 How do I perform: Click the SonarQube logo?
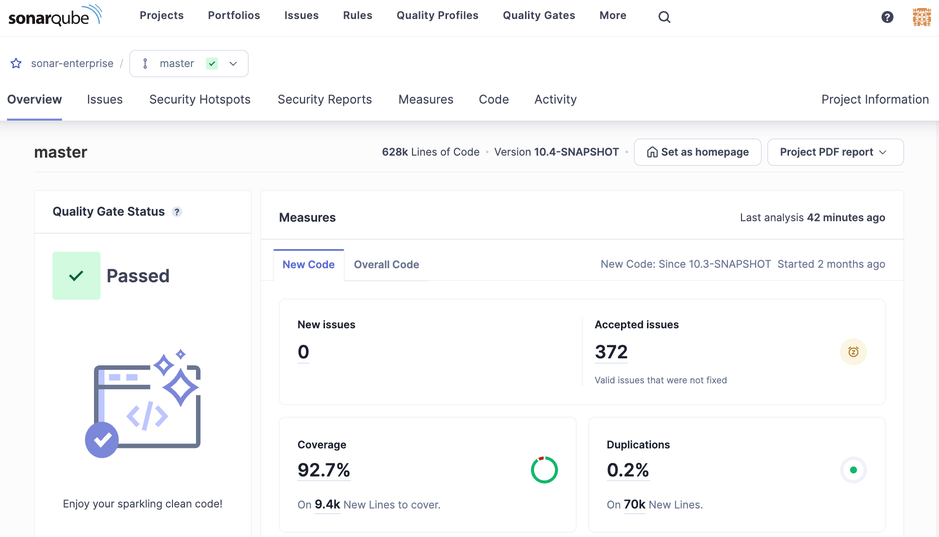(x=55, y=16)
